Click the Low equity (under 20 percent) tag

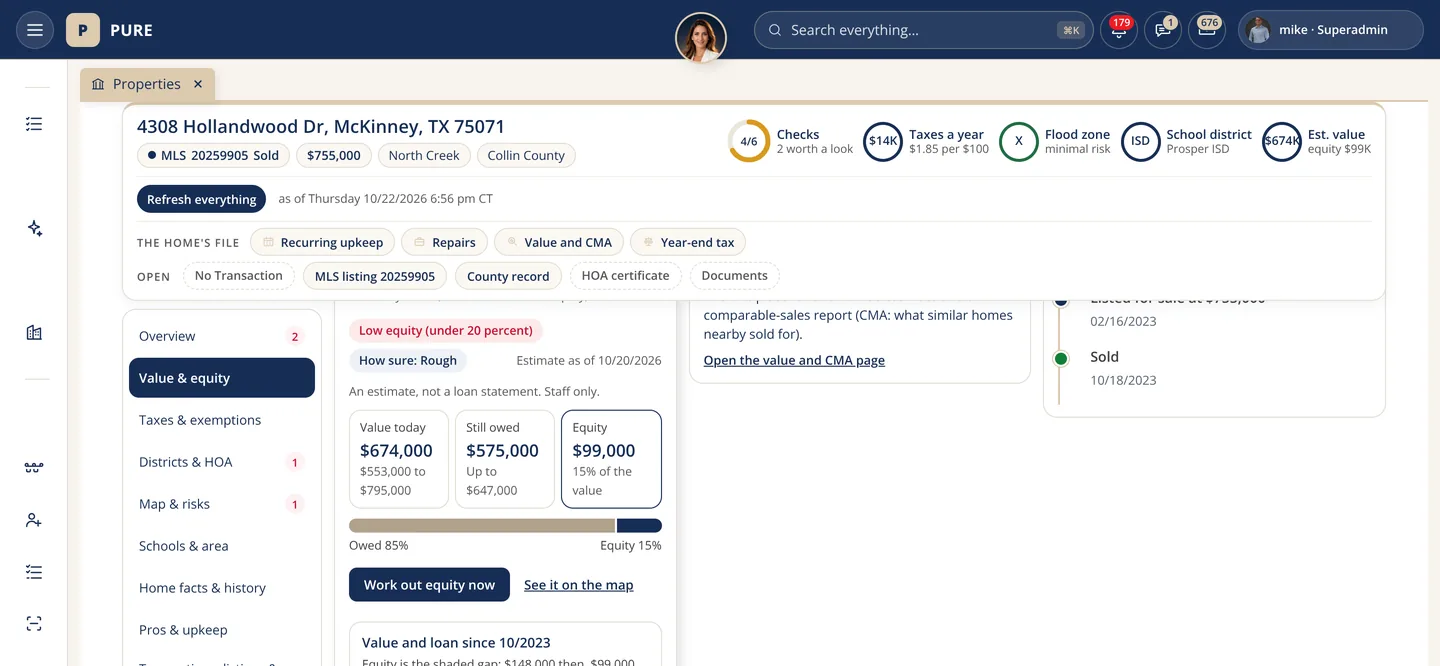point(446,330)
